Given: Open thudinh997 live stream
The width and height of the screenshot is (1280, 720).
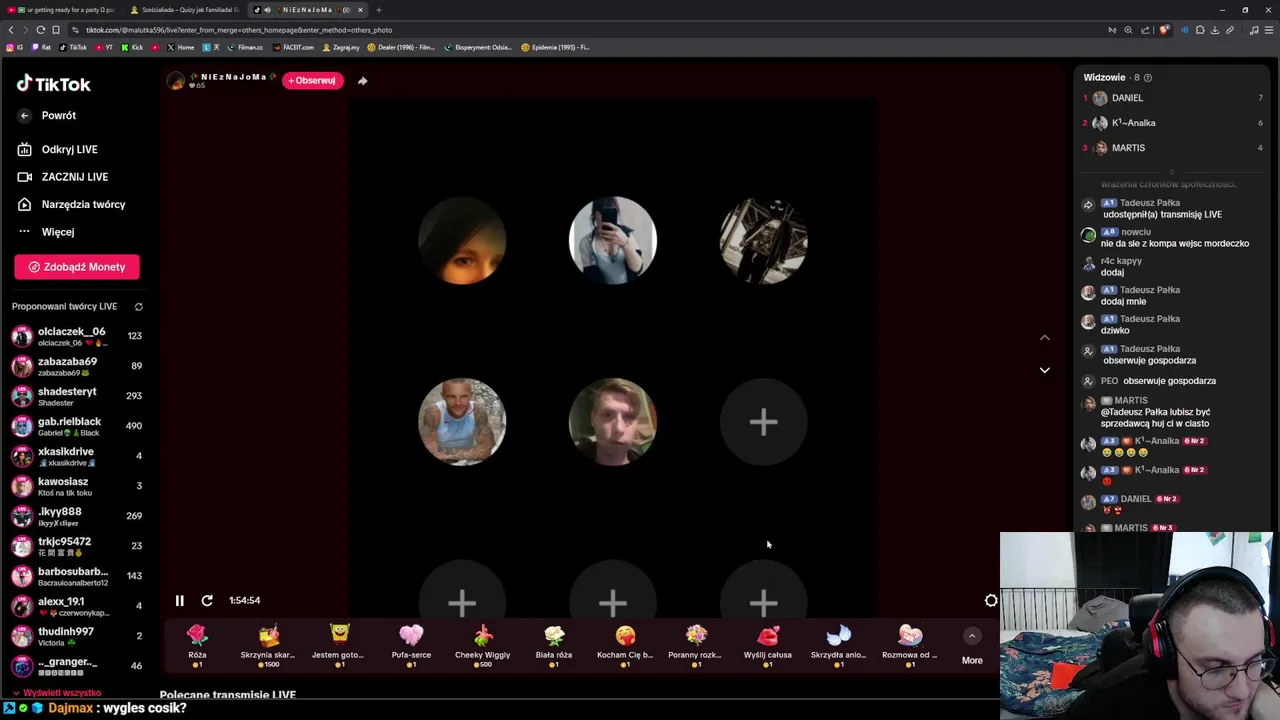Looking at the screenshot, I should 77,636.
